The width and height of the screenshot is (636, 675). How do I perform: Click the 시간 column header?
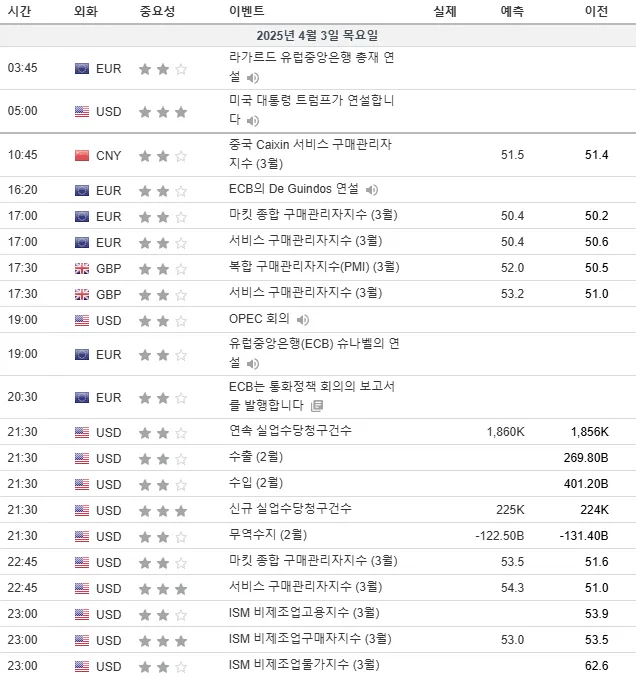(19, 11)
